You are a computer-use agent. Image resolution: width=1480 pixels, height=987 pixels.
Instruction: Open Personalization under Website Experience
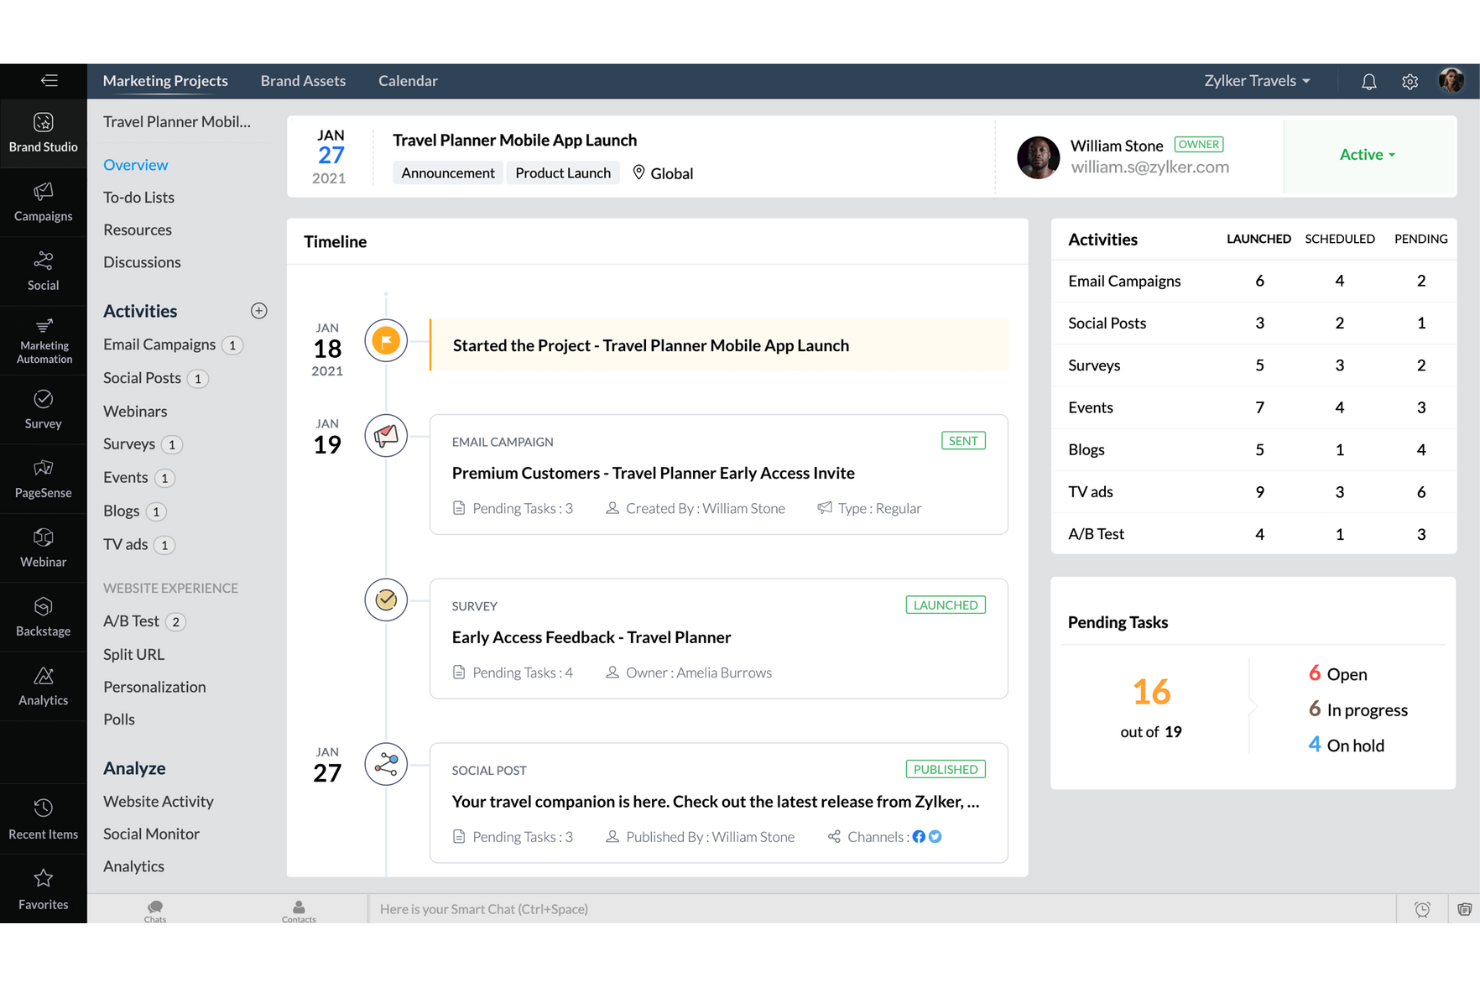(x=155, y=687)
